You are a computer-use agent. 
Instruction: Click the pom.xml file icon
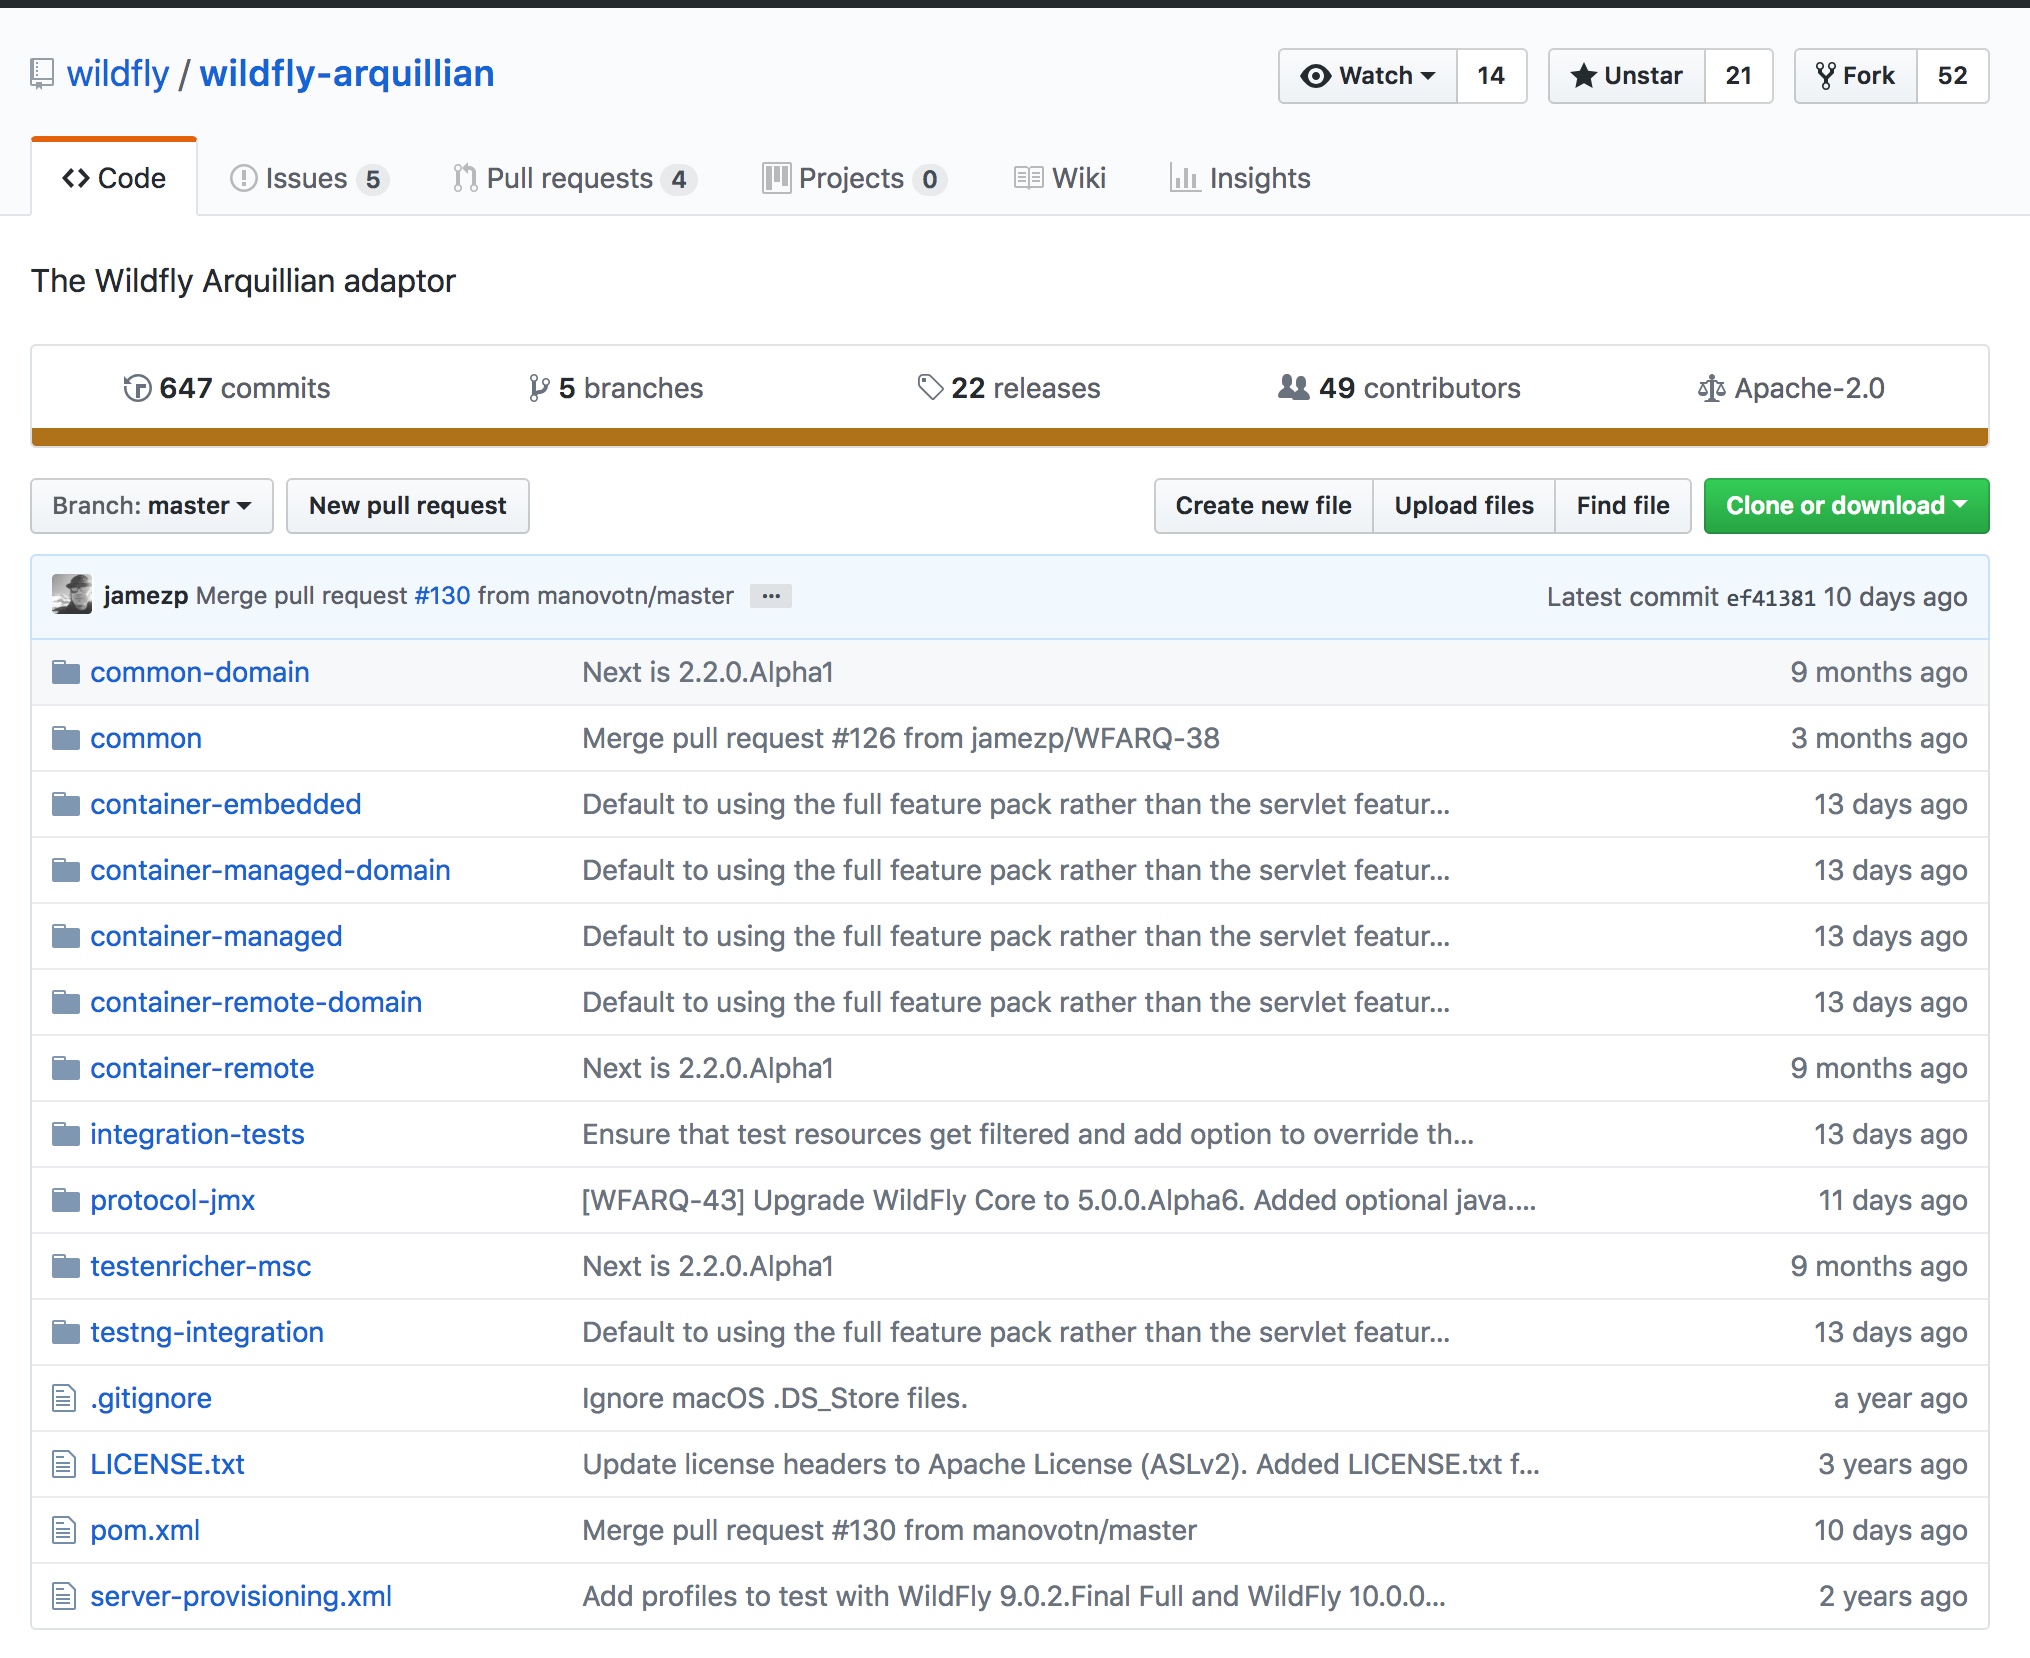click(64, 1530)
